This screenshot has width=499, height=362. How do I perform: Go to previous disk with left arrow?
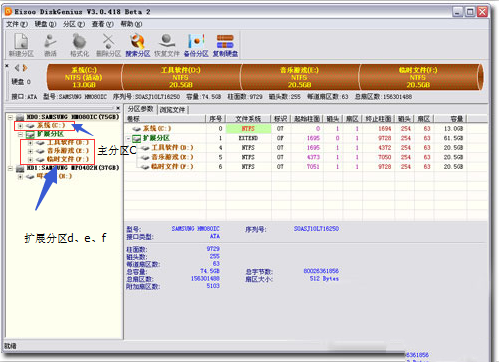(x=17, y=68)
